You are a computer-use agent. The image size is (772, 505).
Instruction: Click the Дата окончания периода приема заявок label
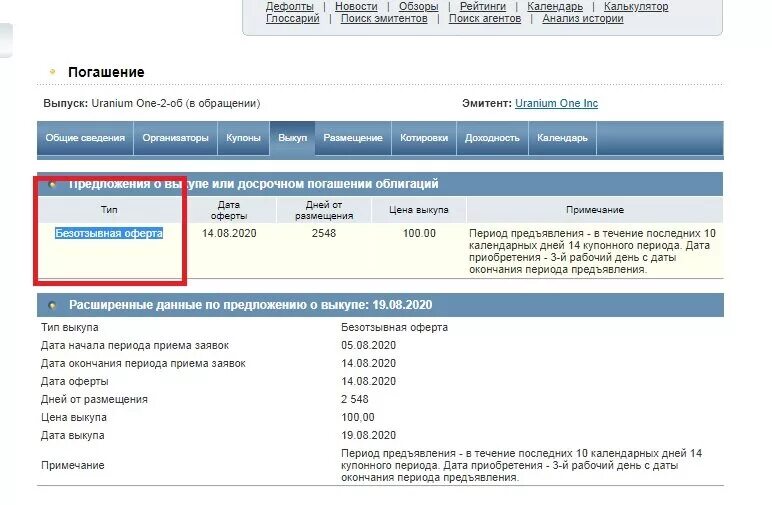click(x=143, y=364)
